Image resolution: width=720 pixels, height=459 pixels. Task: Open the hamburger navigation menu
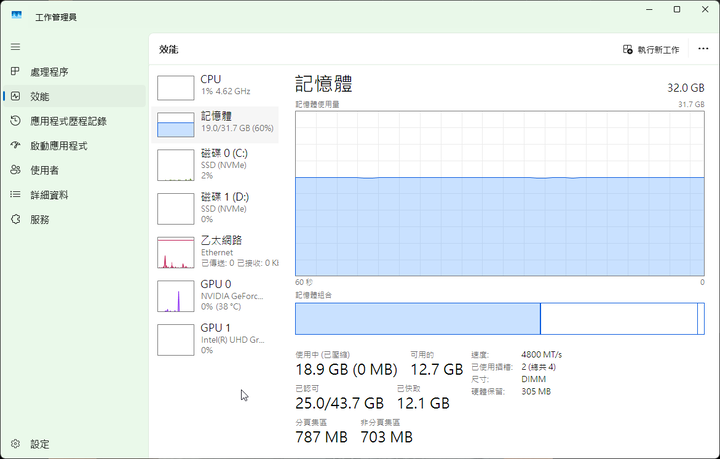click(x=15, y=47)
